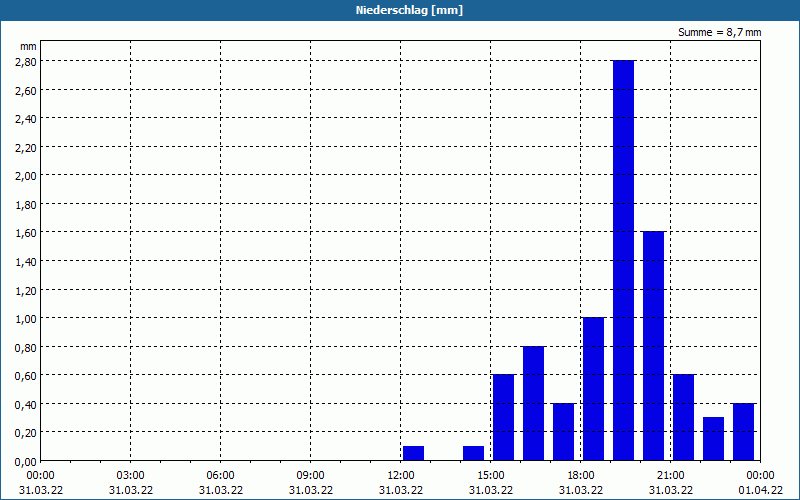Click the Niederschlag [mm] title bar
The image size is (800, 500).
(400, 10)
